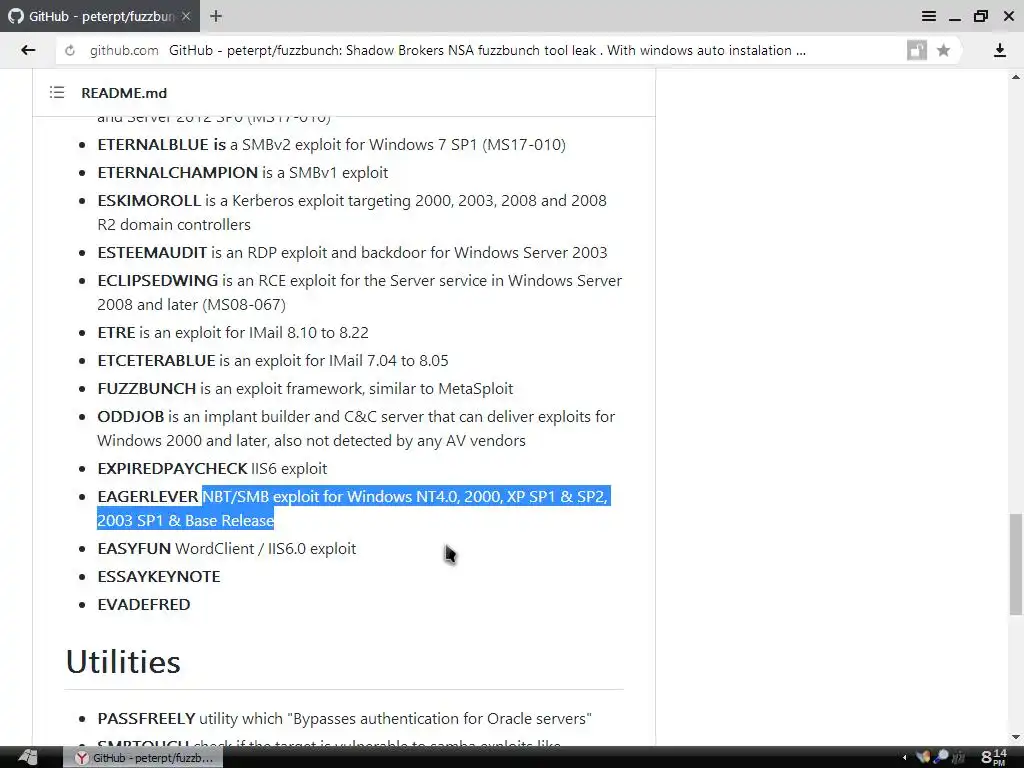
Task: Restore down the browser window
Action: 981,16
